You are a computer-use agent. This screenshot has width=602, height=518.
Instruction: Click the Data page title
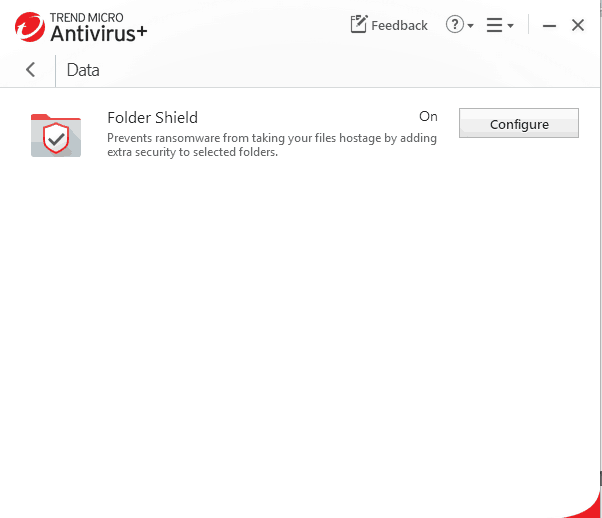pyautogui.click(x=83, y=70)
